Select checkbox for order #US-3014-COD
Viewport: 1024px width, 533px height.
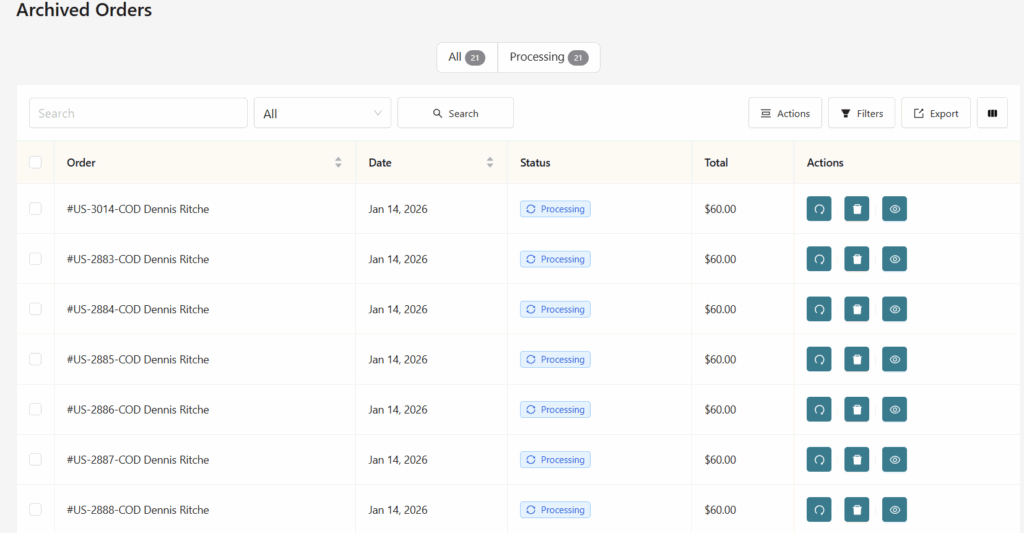pyautogui.click(x=36, y=209)
